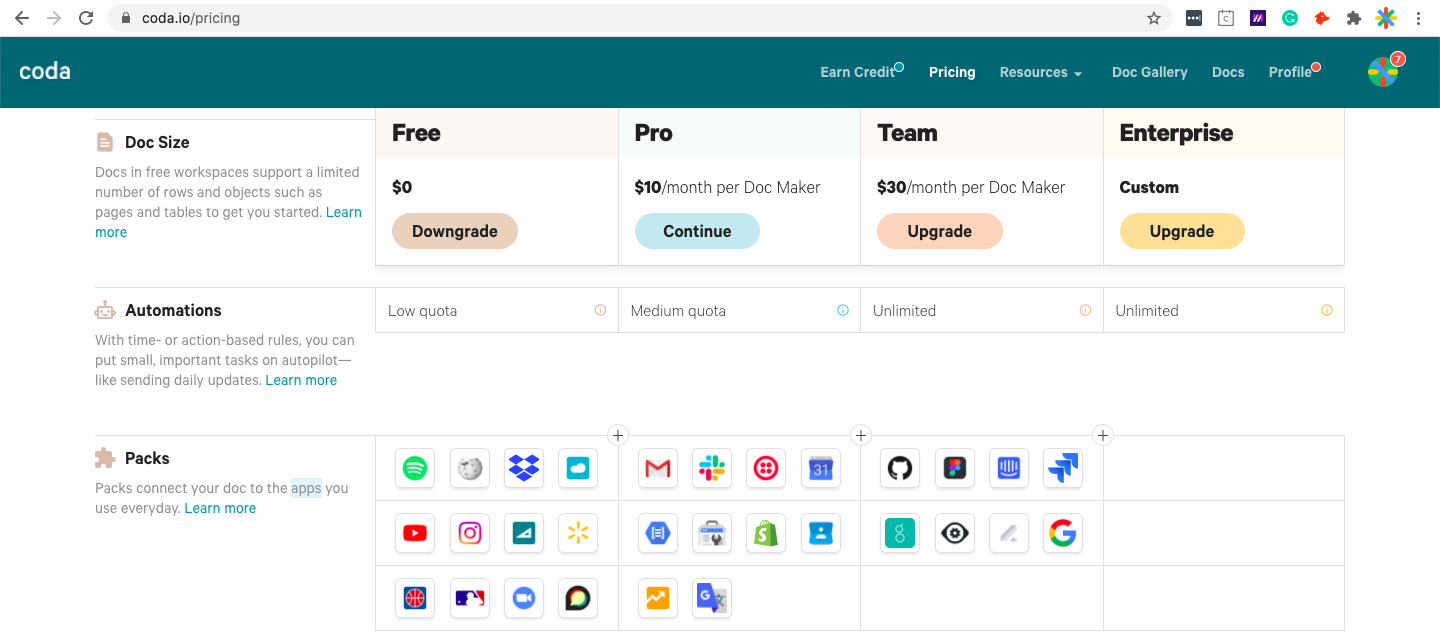Go back in browser history
The image size is (1440, 643).
click(x=22, y=18)
